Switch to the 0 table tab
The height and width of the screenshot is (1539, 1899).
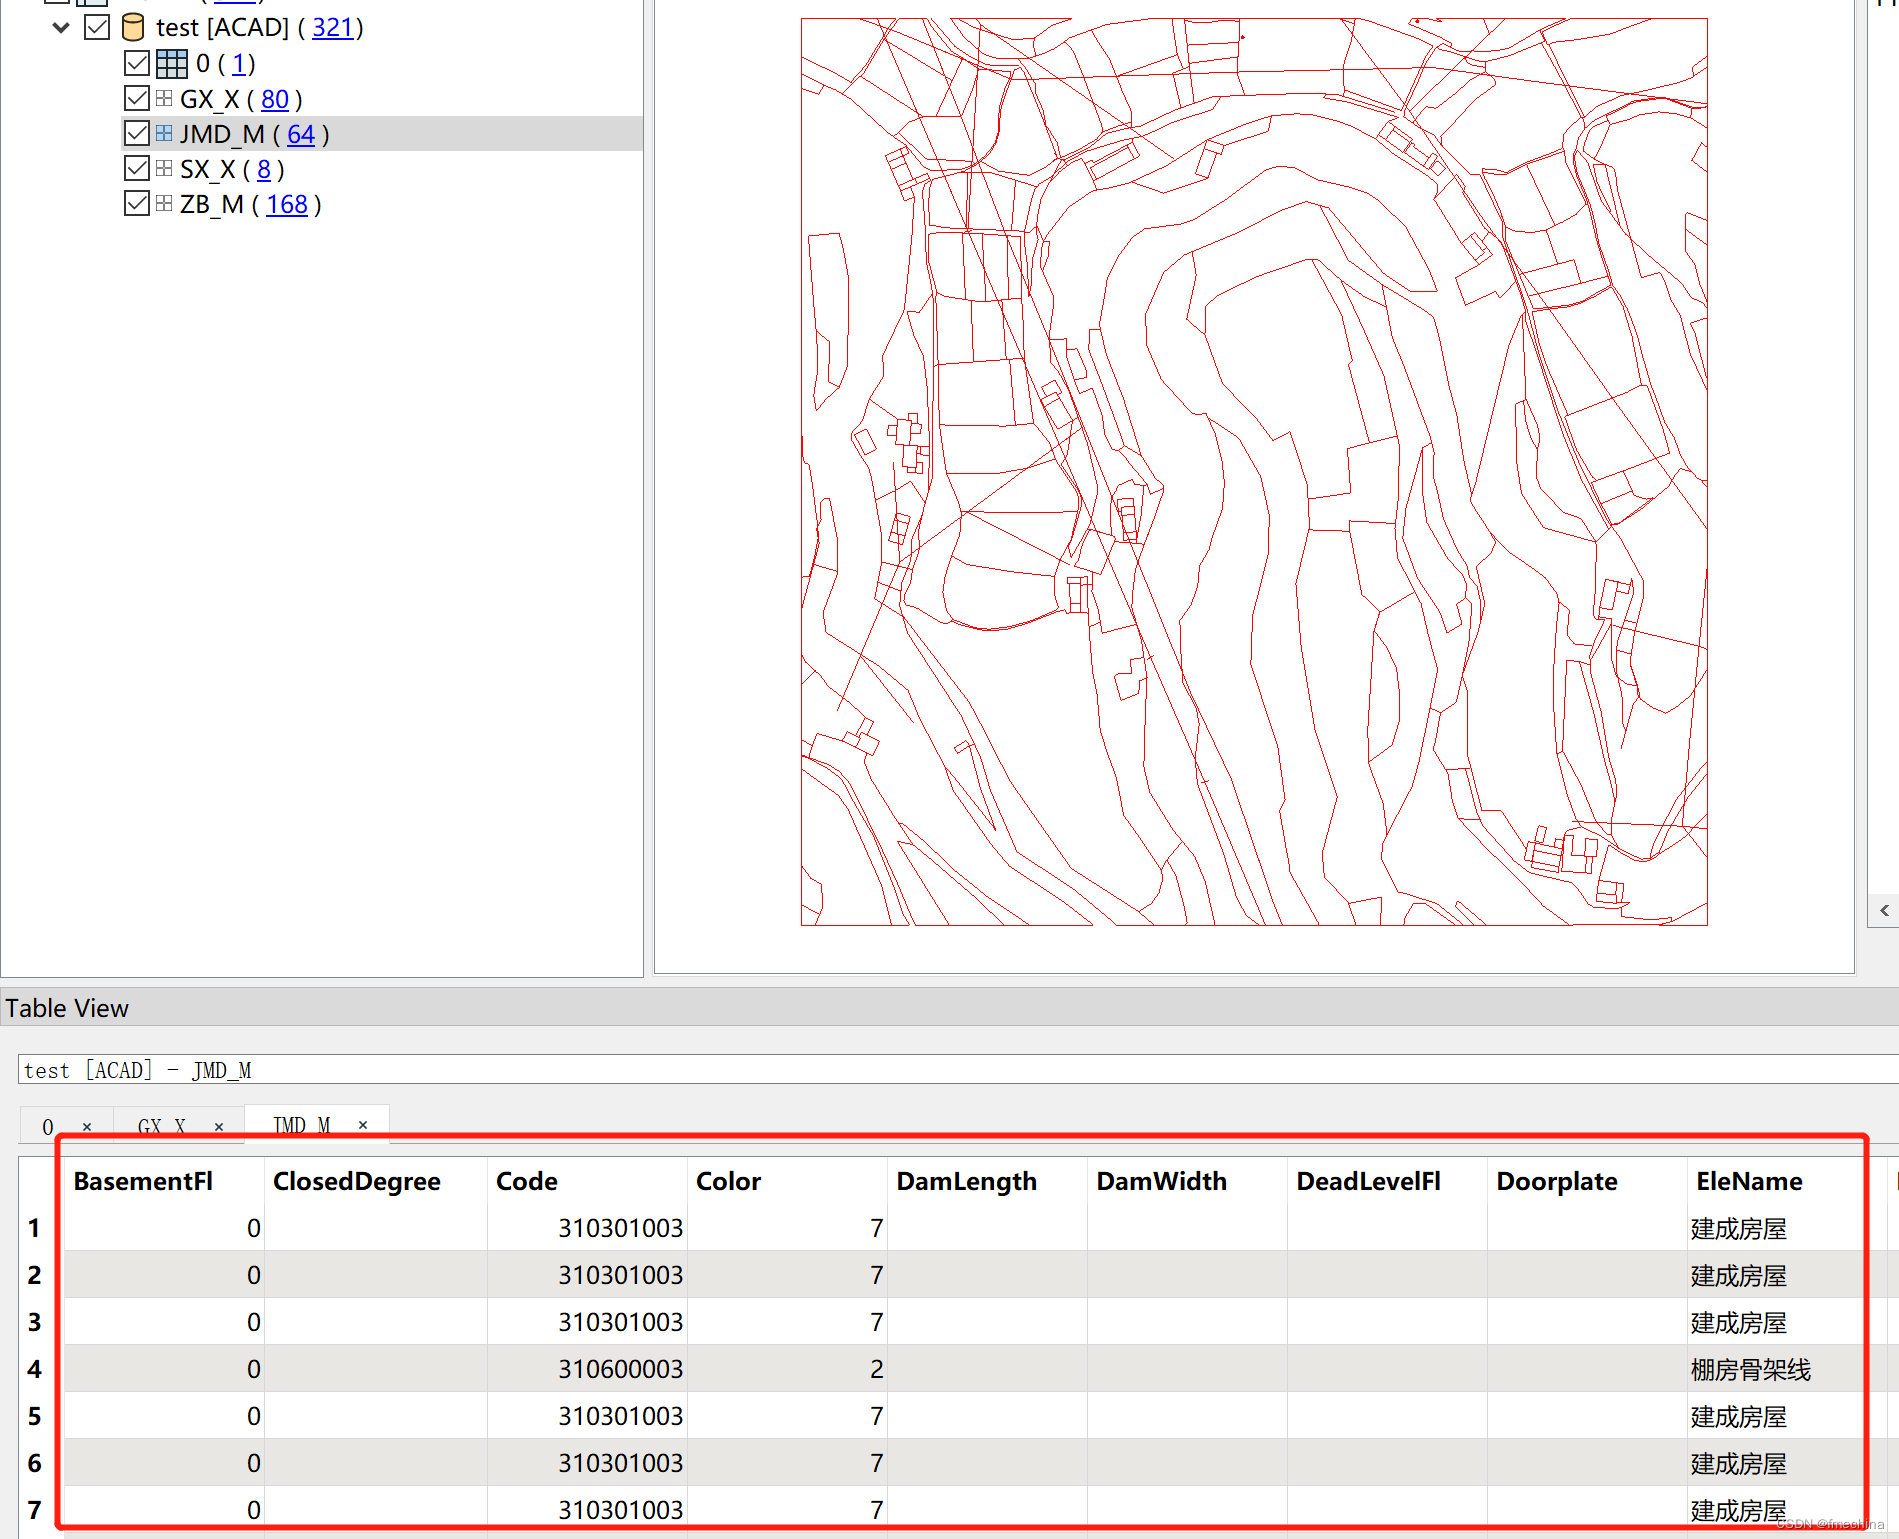click(47, 1126)
